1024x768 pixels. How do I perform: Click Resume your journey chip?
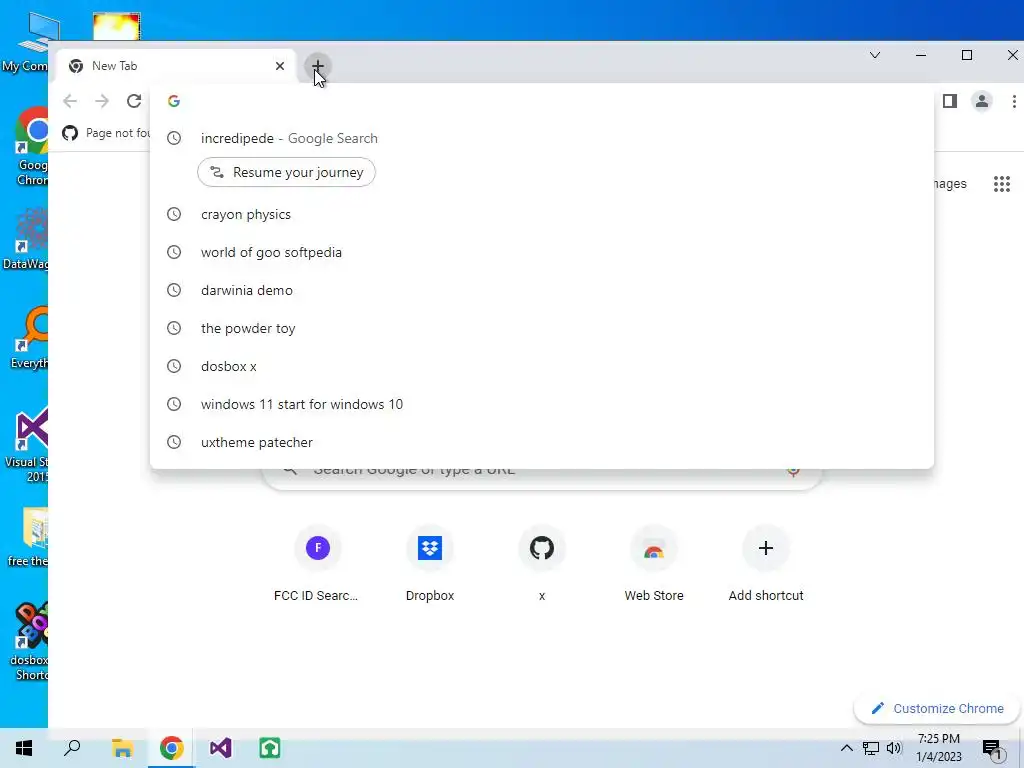click(286, 172)
